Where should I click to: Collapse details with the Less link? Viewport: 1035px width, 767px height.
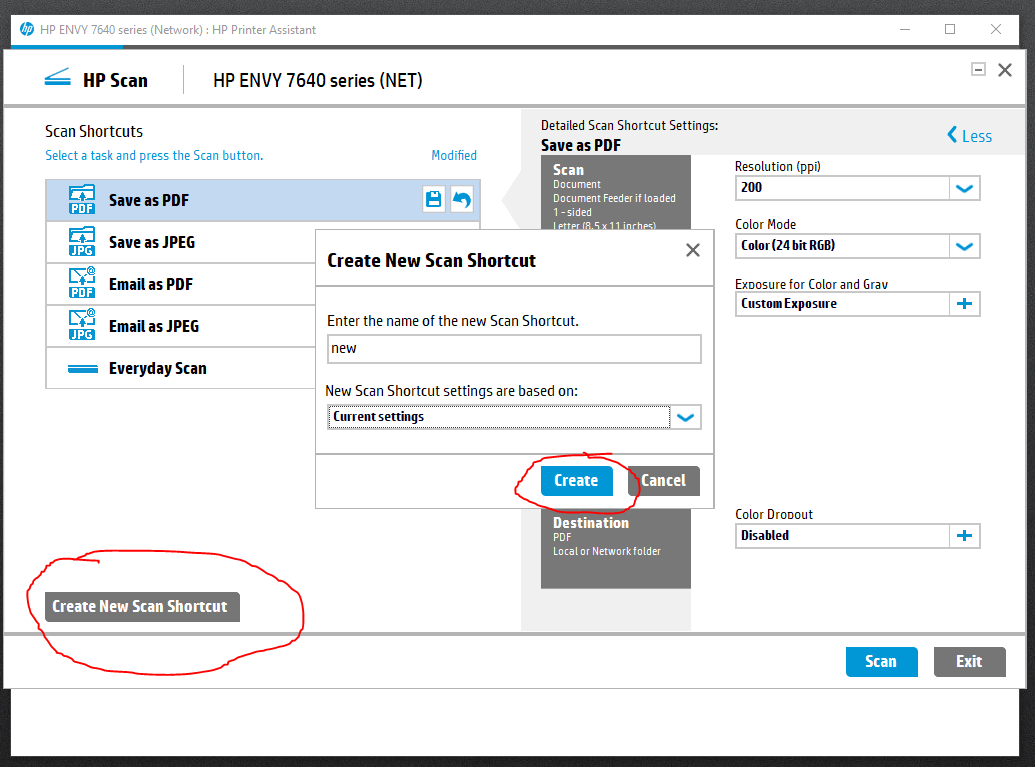pyautogui.click(x=969, y=136)
